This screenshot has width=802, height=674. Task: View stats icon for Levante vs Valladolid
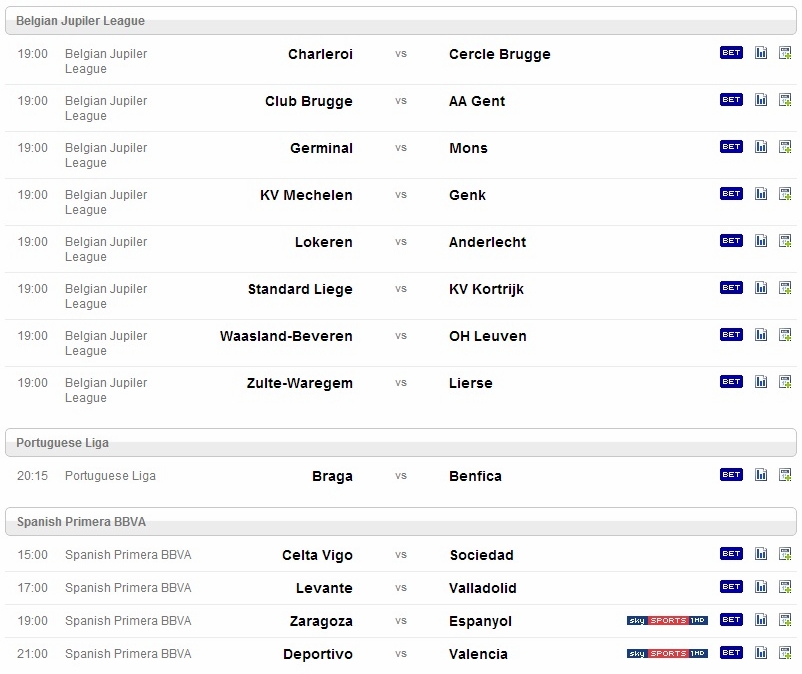(761, 587)
